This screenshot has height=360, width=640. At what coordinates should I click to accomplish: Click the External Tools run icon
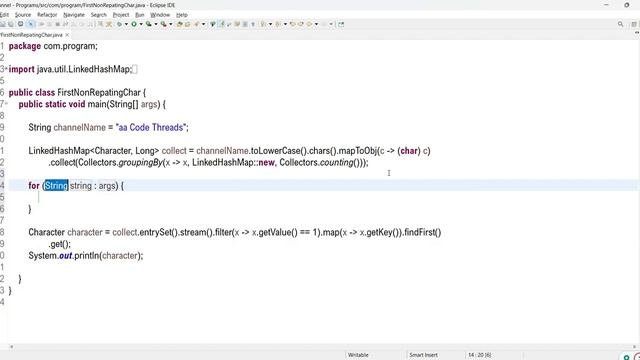click(x=163, y=24)
